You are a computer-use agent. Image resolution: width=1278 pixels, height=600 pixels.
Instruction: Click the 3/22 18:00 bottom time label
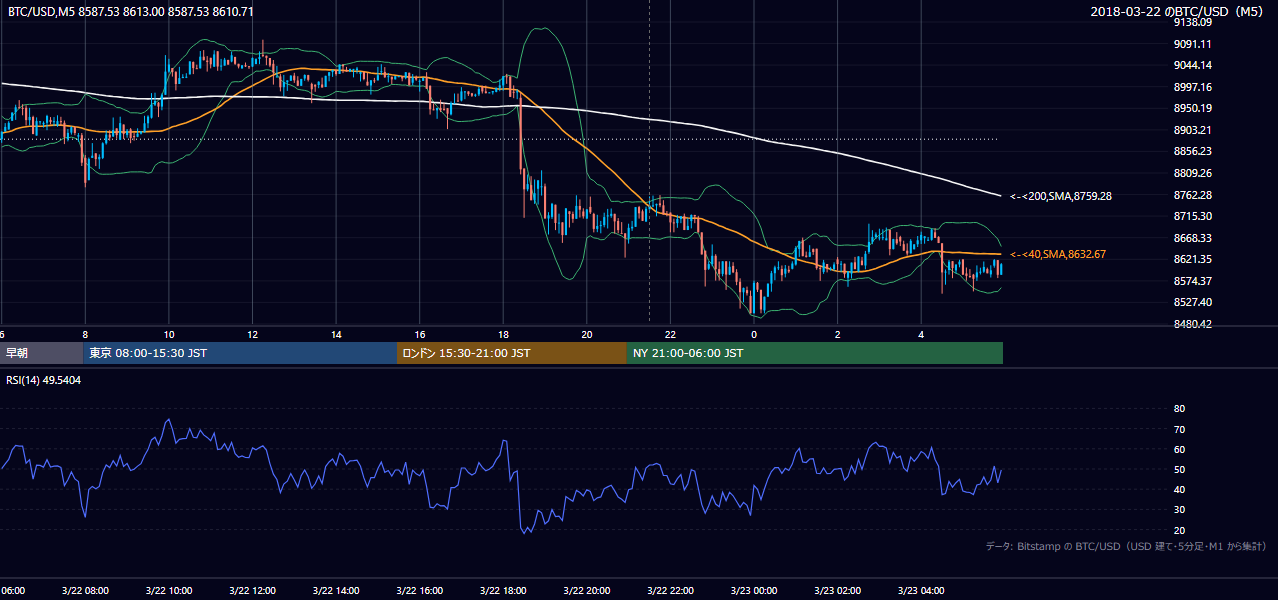503,590
